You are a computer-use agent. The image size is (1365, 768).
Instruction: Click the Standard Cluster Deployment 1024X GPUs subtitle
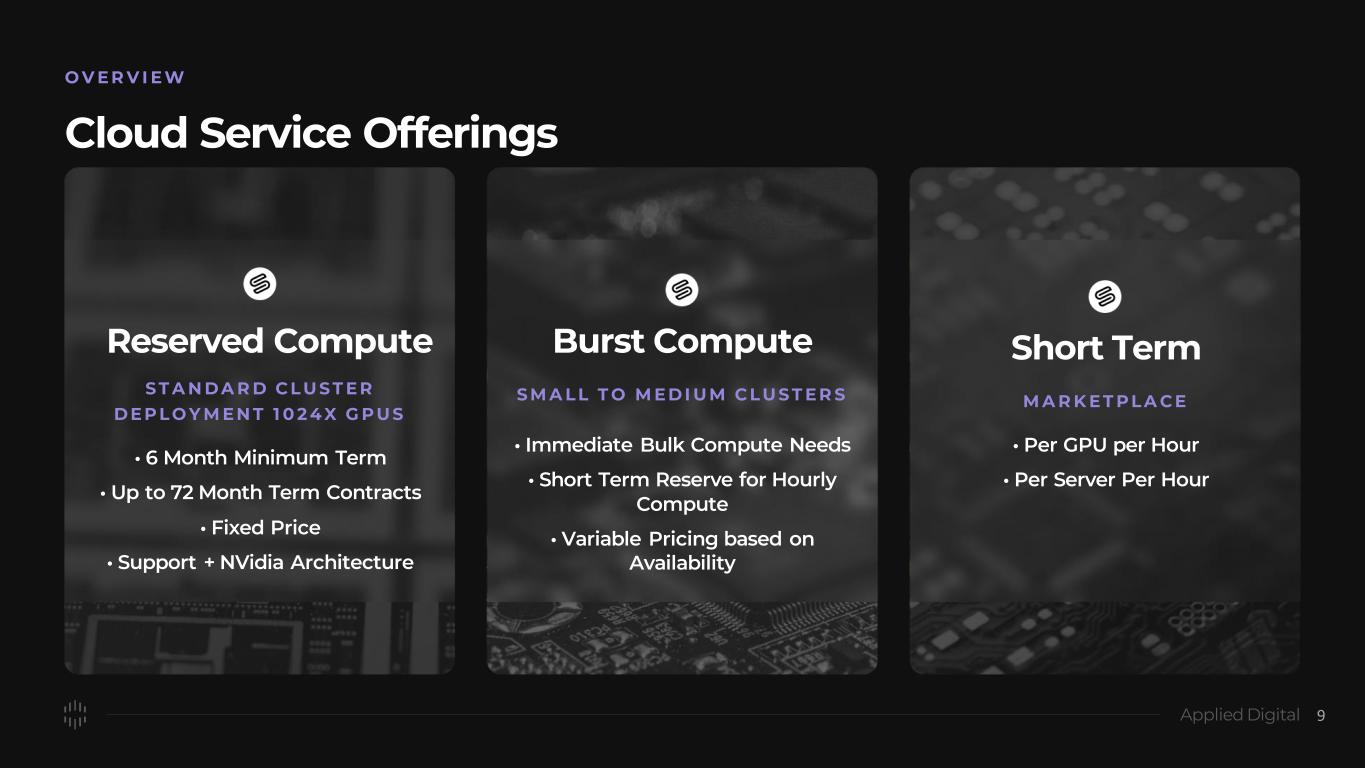[260, 401]
